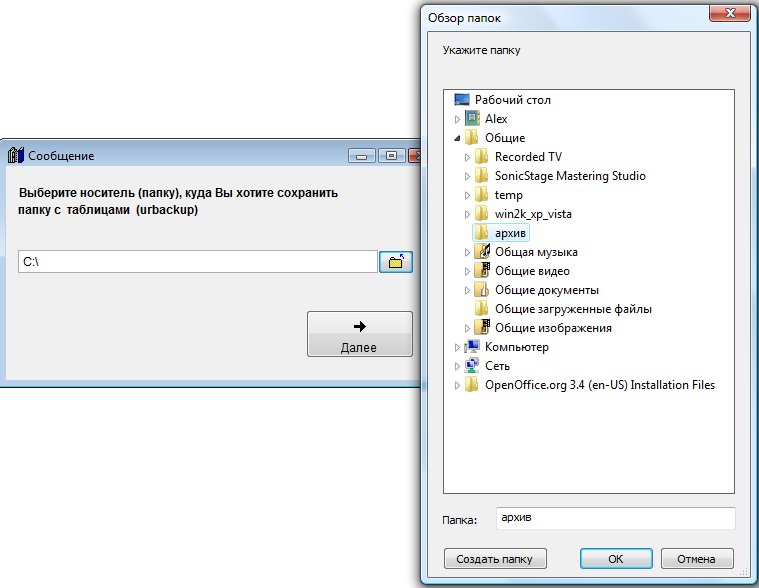
Task: Select the Общие изображения label
Action: coord(553,328)
